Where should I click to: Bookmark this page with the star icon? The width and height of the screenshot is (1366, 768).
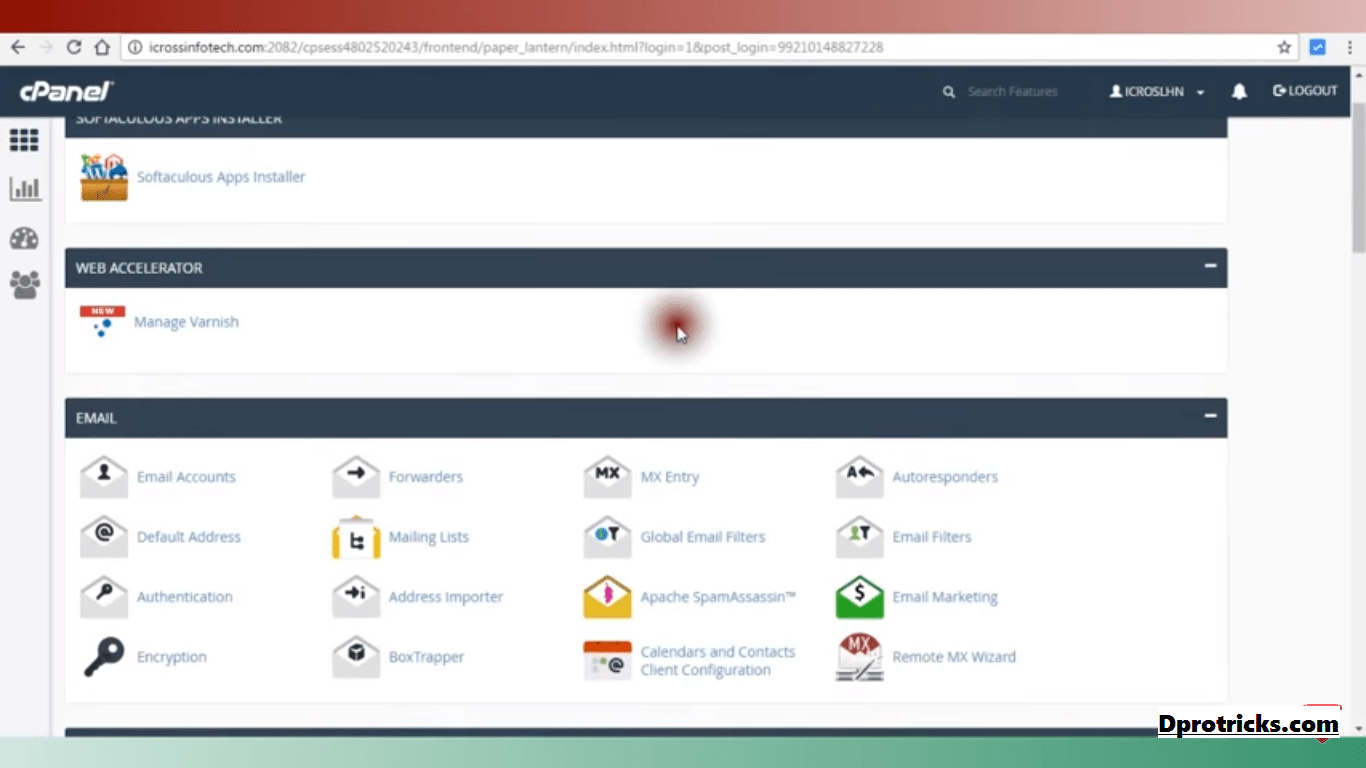click(x=1285, y=47)
